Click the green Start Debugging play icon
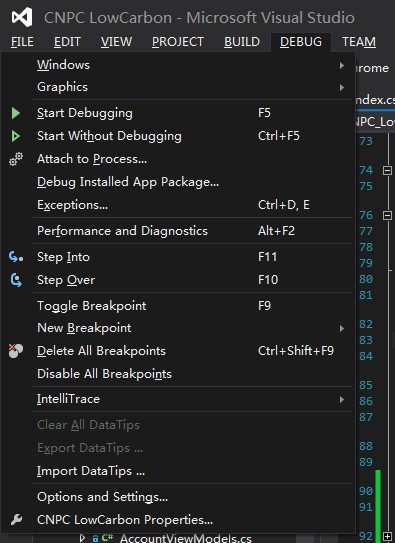Viewport: 395px width, 543px height. (16, 113)
